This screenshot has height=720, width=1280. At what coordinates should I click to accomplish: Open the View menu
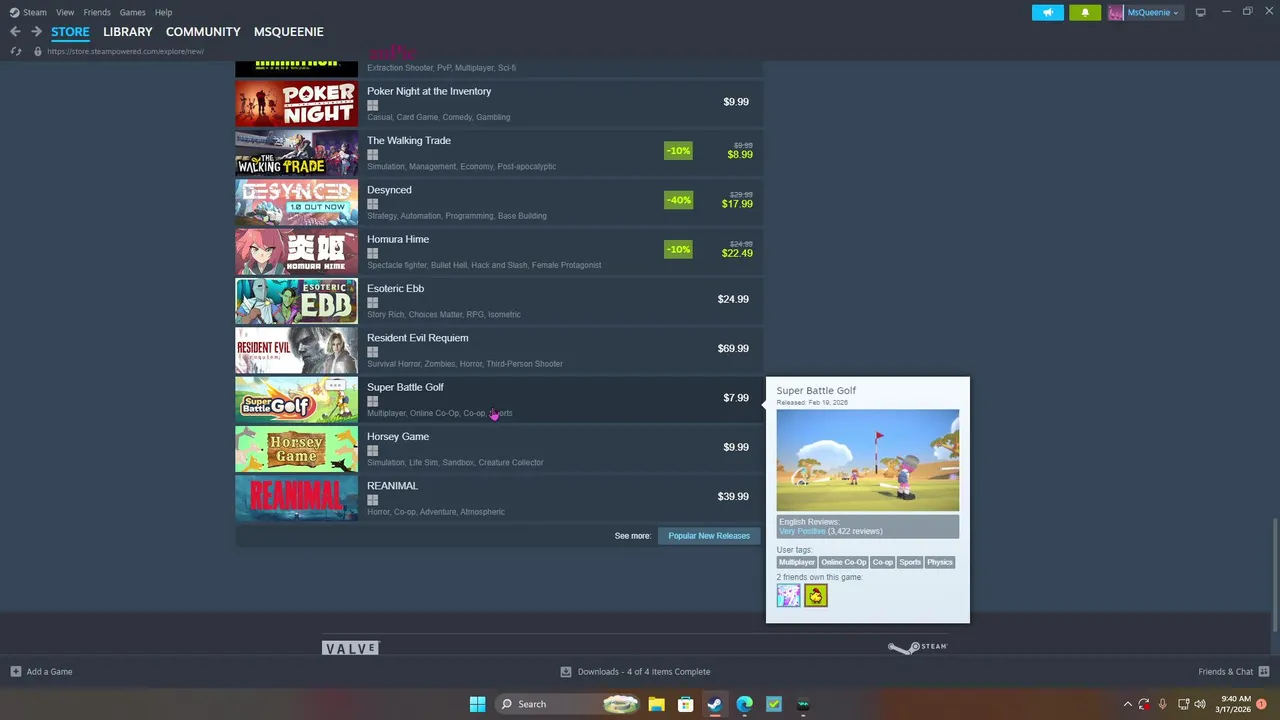pos(65,12)
